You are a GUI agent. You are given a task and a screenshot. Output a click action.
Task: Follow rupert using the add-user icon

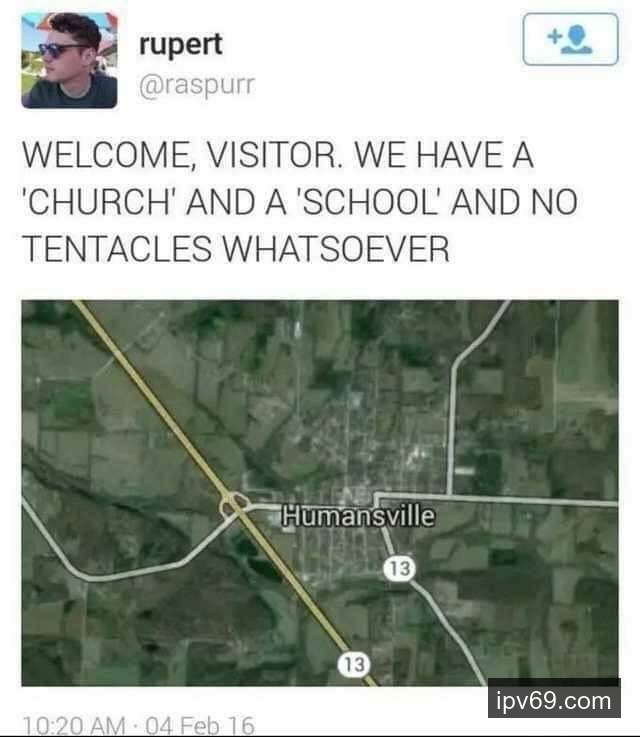click(x=570, y=39)
